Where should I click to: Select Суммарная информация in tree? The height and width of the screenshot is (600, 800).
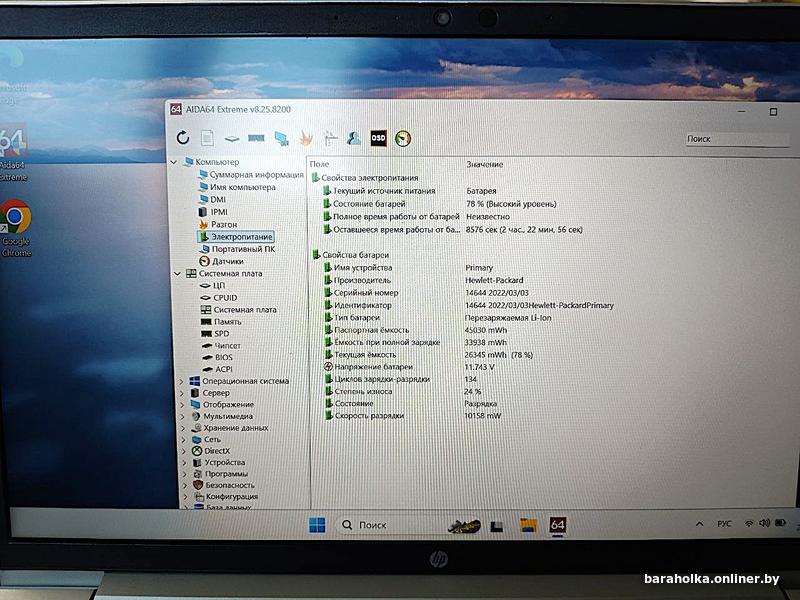(x=256, y=174)
